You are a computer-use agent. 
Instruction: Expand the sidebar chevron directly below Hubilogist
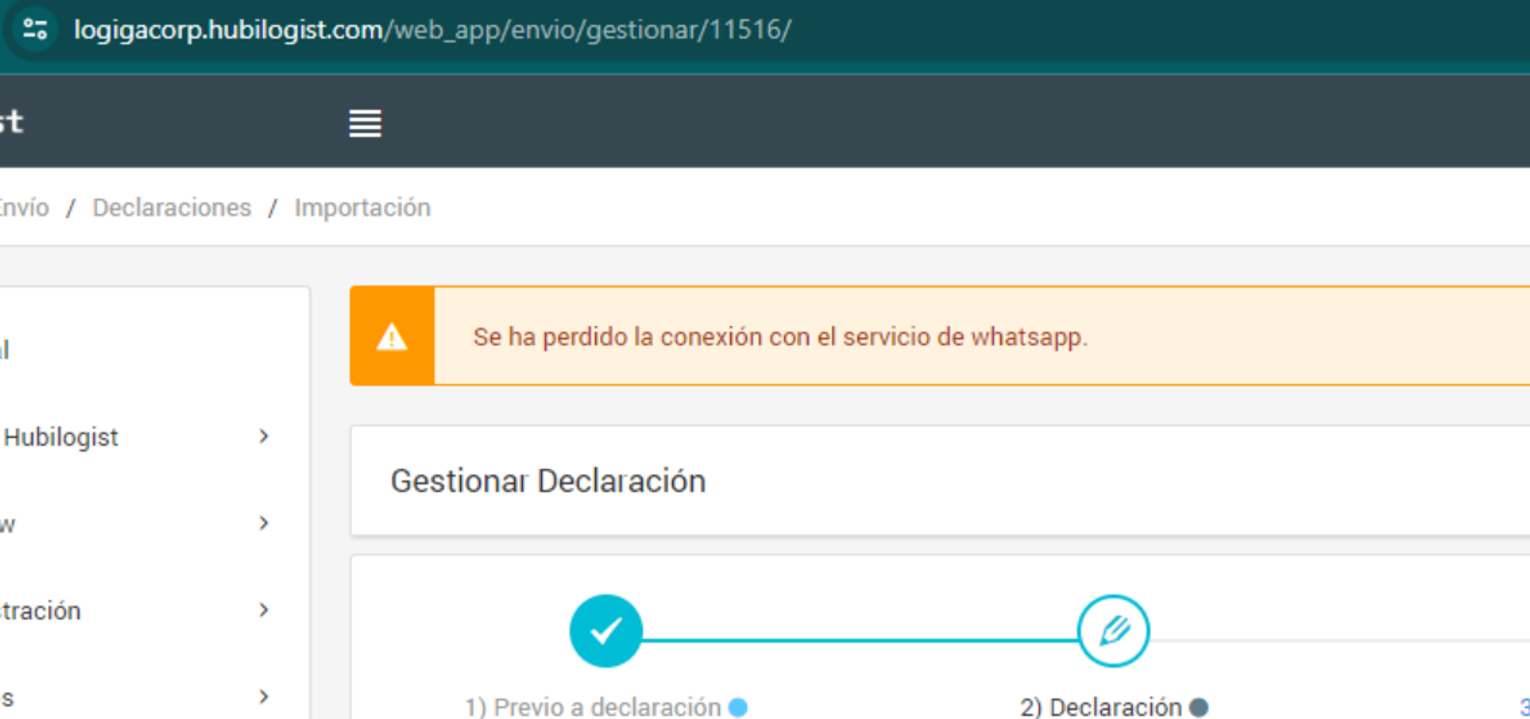(x=264, y=523)
